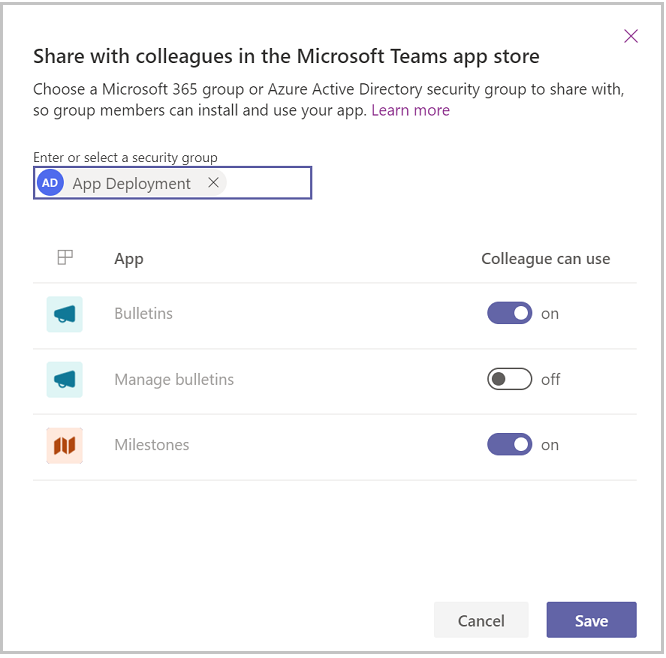Click the dialog title about sharing with colleagues

point(286,56)
